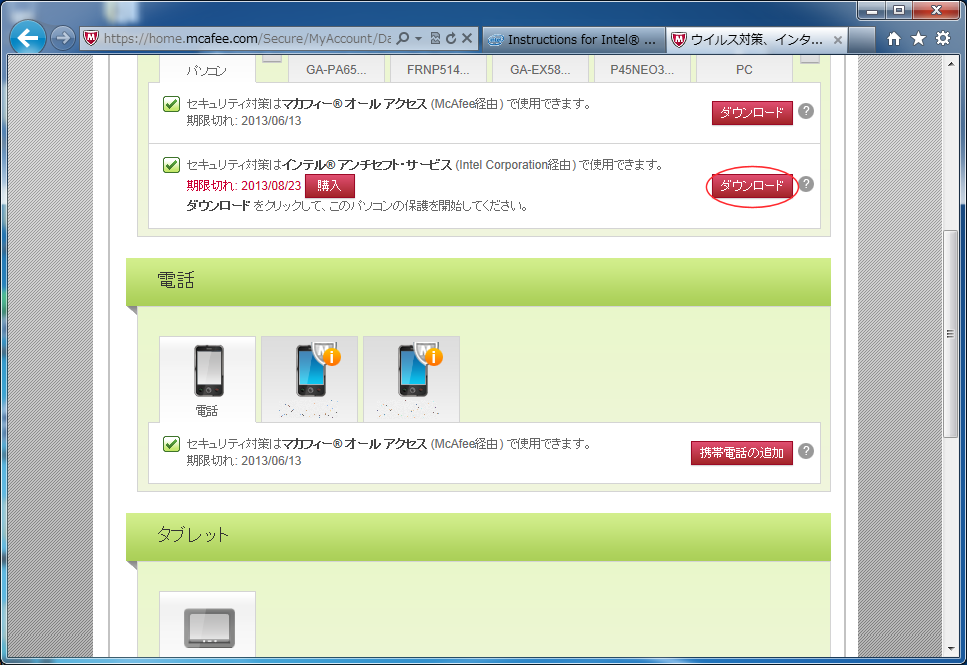Click the empty new tab button
This screenshot has width=967, height=665.
pos(862,39)
